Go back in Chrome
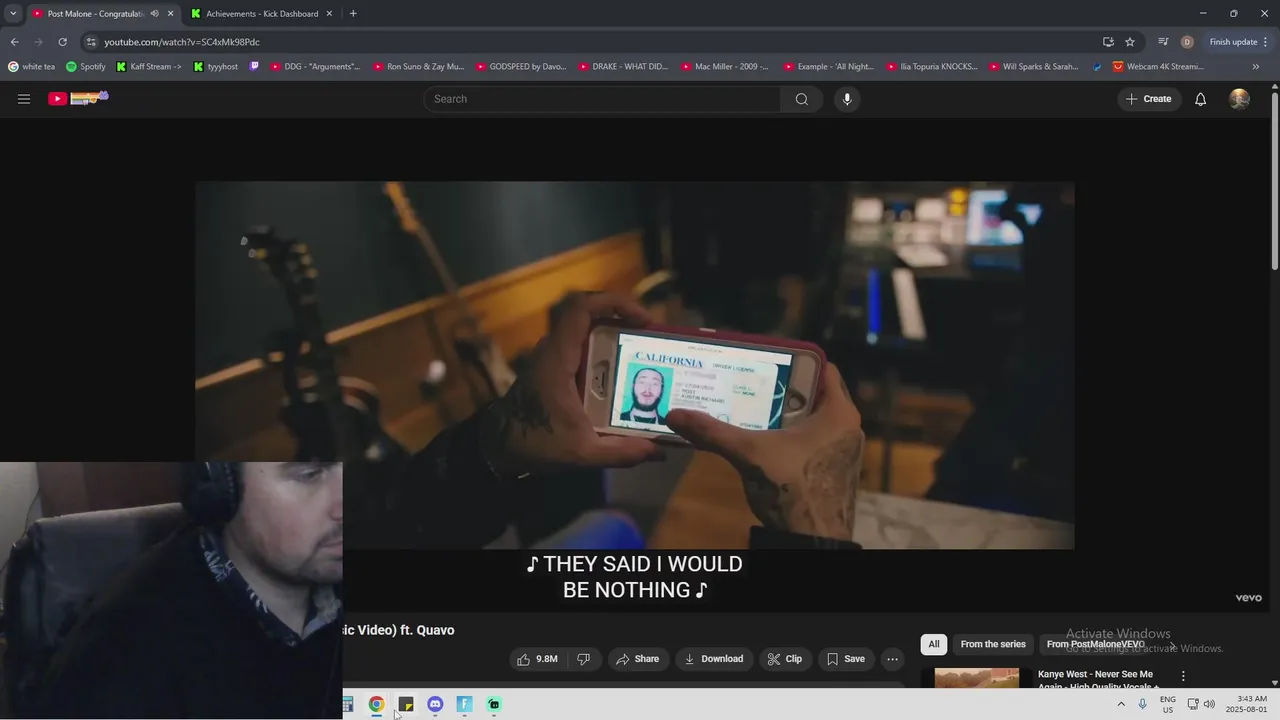The image size is (1280, 720). tap(14, 42)
